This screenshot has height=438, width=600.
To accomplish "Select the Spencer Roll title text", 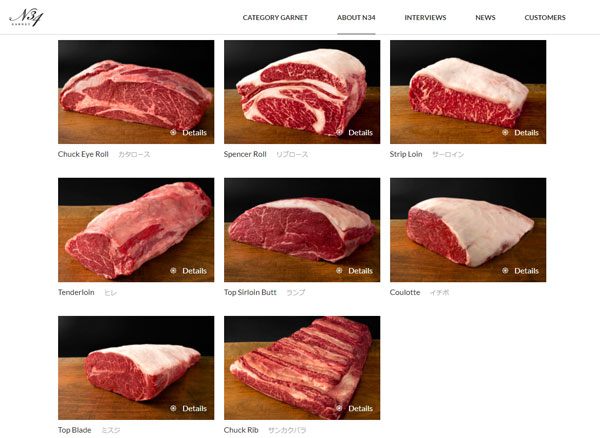I will pos(245,154).
